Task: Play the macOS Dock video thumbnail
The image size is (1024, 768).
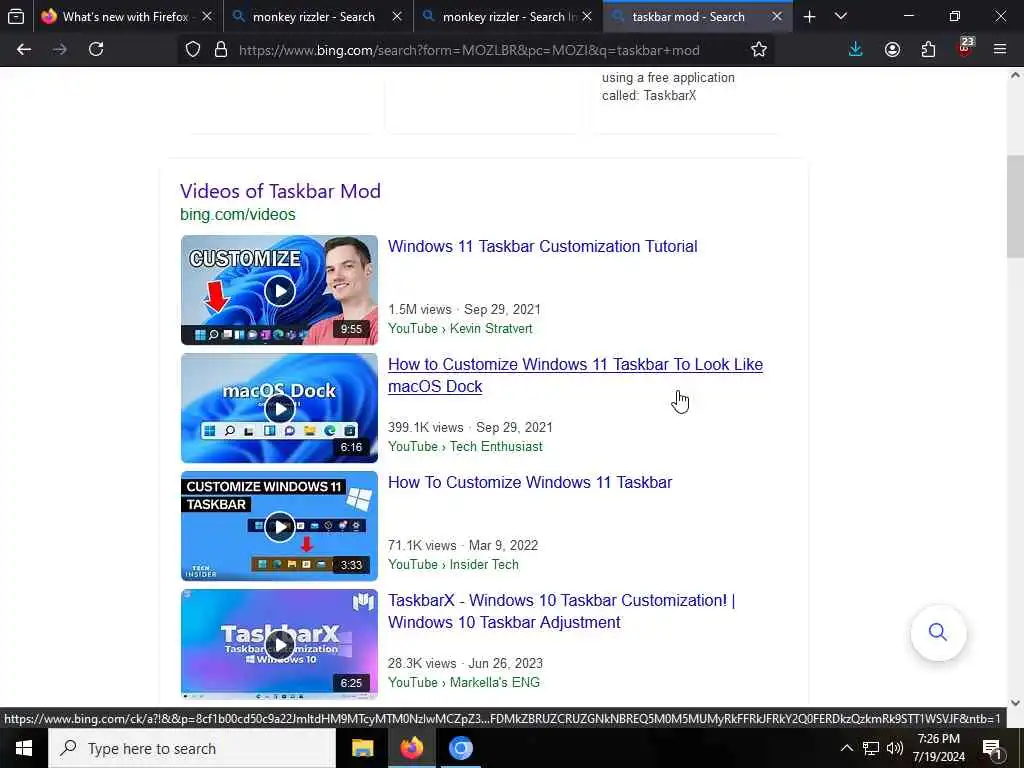Action: pyautogui.click(x=279, y=408)
